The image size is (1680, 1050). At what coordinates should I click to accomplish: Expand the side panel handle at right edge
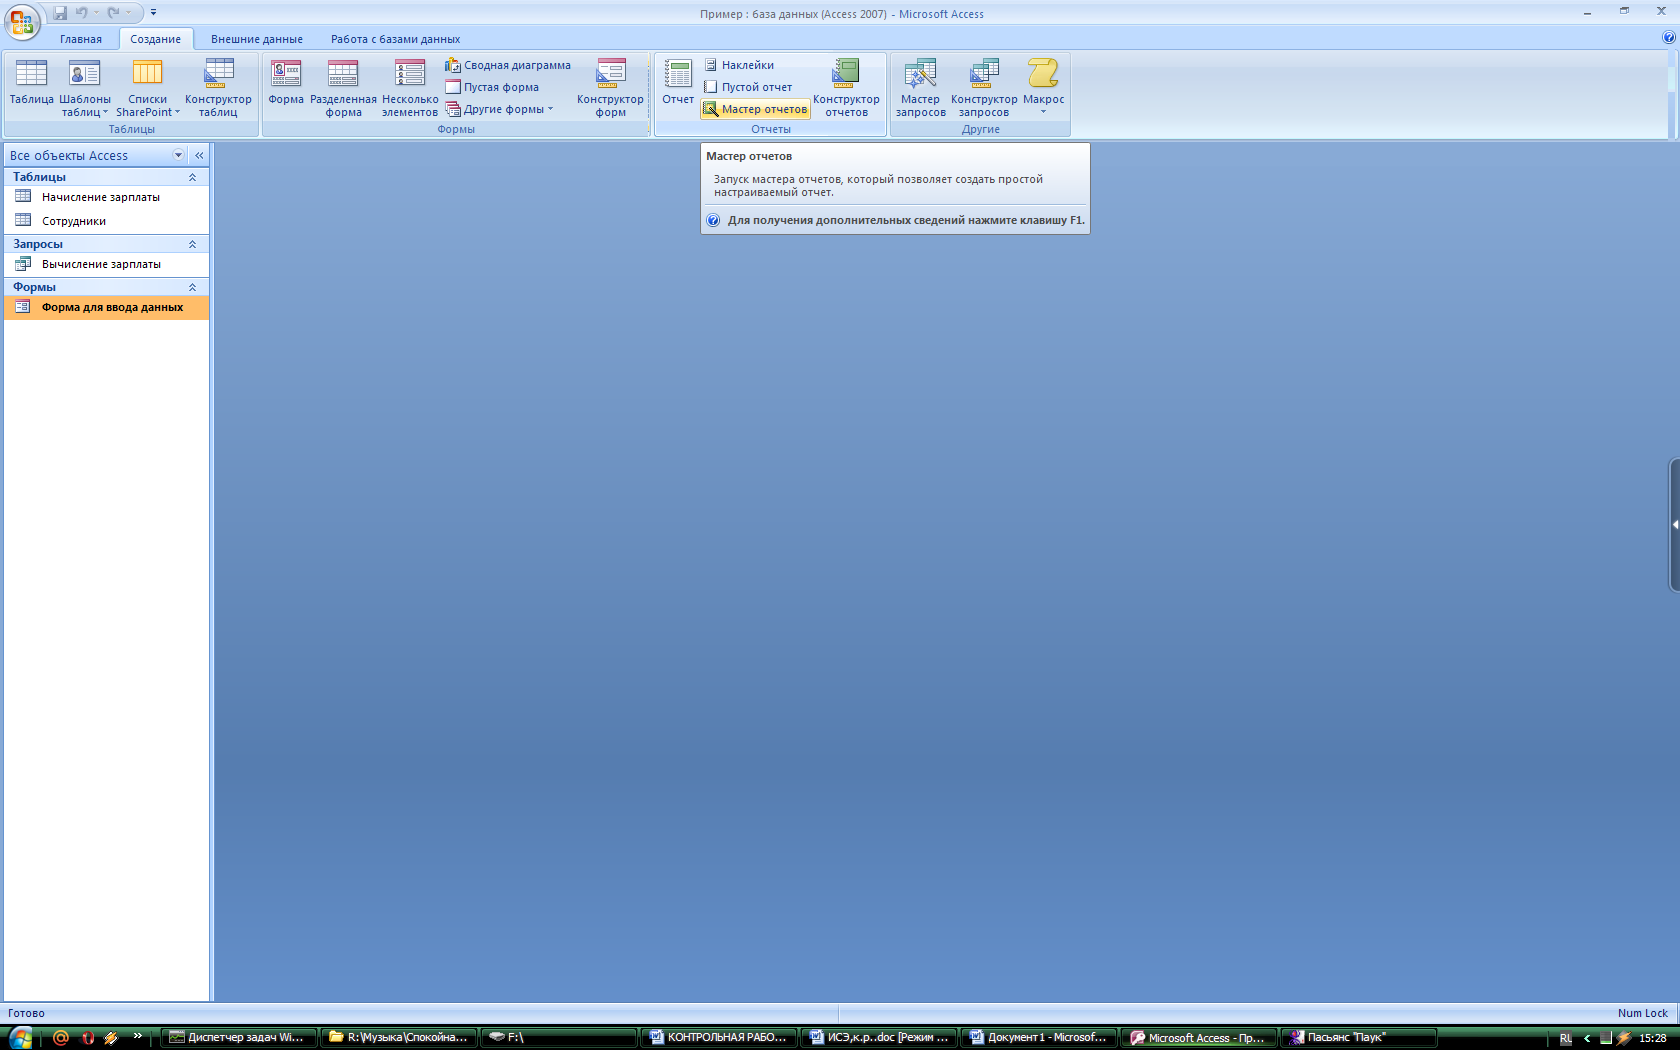click(1675, 524)
